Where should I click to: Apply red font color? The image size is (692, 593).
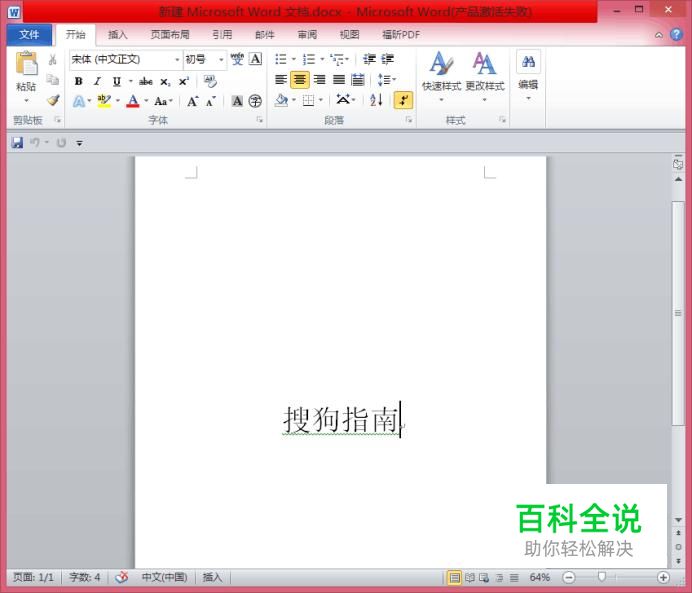point(133,101)
